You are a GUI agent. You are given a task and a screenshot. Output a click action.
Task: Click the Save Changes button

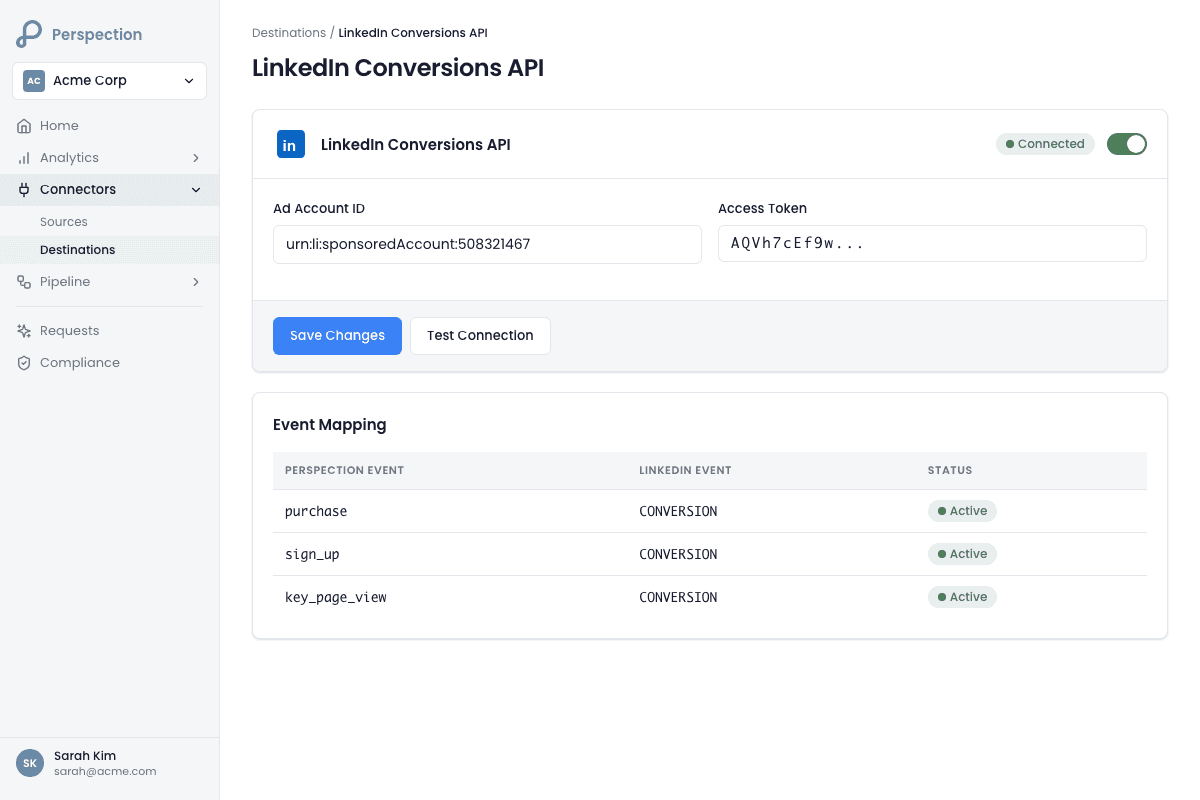point(337,336)
